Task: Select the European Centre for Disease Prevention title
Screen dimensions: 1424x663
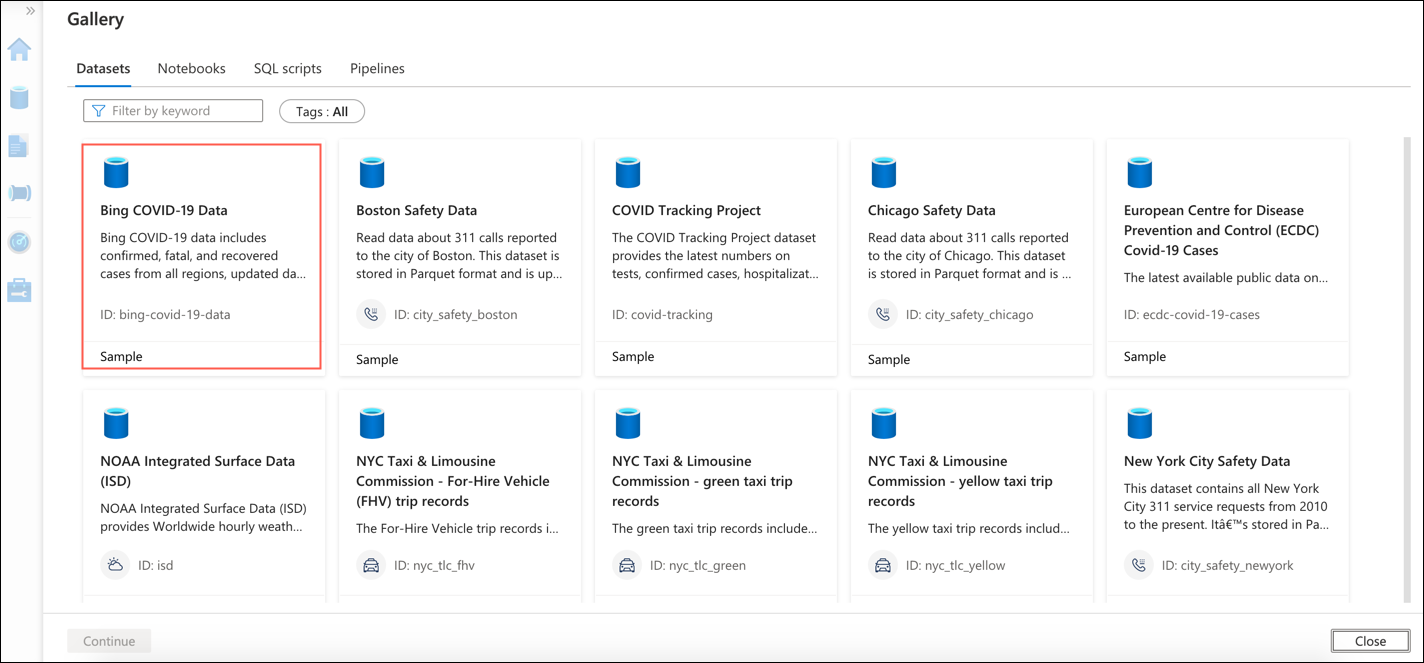Action: (1222, 230)
